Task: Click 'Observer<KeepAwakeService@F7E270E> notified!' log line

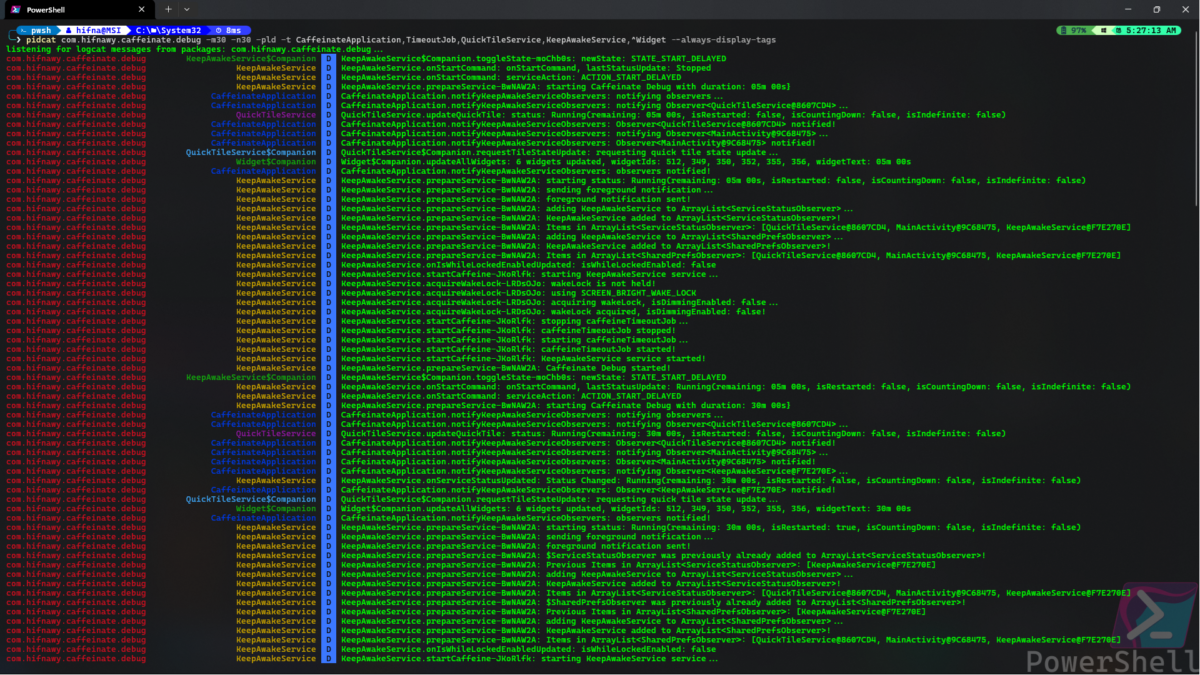Action: [587, 489]
